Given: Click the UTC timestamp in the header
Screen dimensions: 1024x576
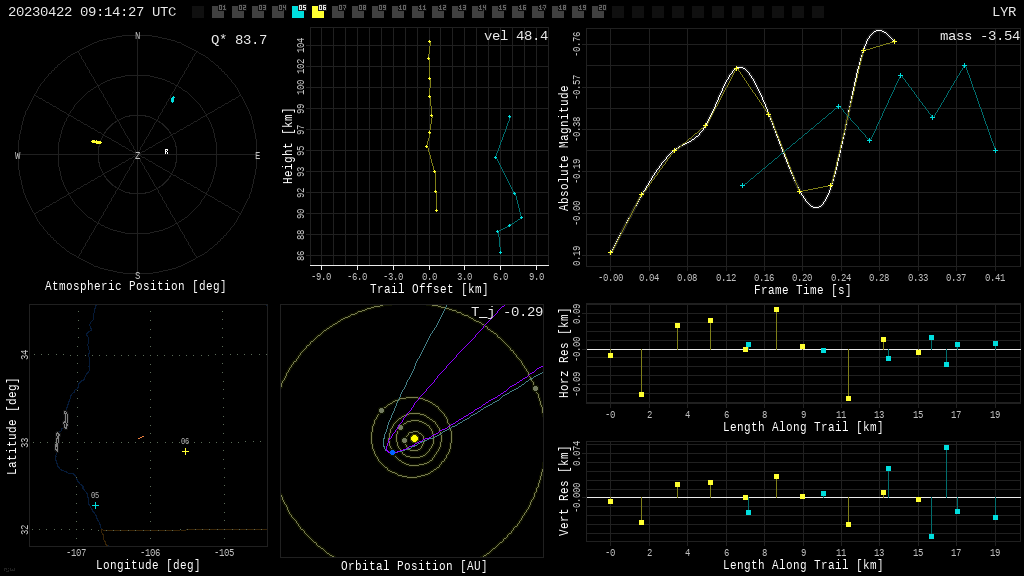Looking at the screenshot, I should tap(92, 12).
